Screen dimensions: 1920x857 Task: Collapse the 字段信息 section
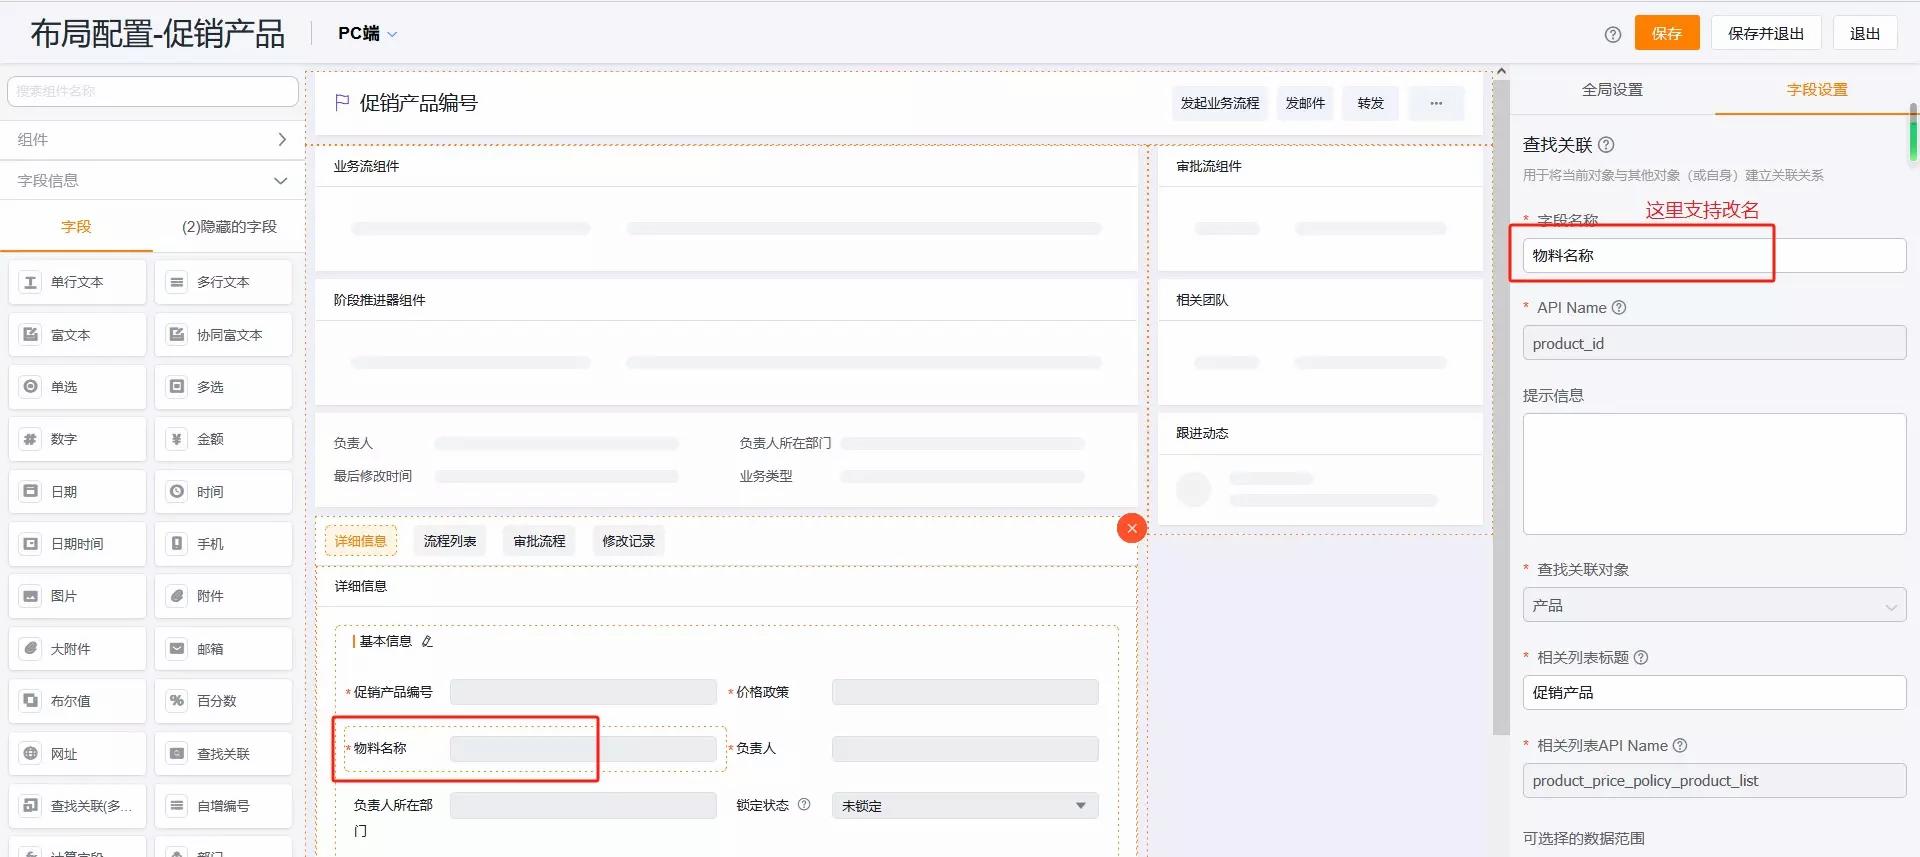(152, 181)
